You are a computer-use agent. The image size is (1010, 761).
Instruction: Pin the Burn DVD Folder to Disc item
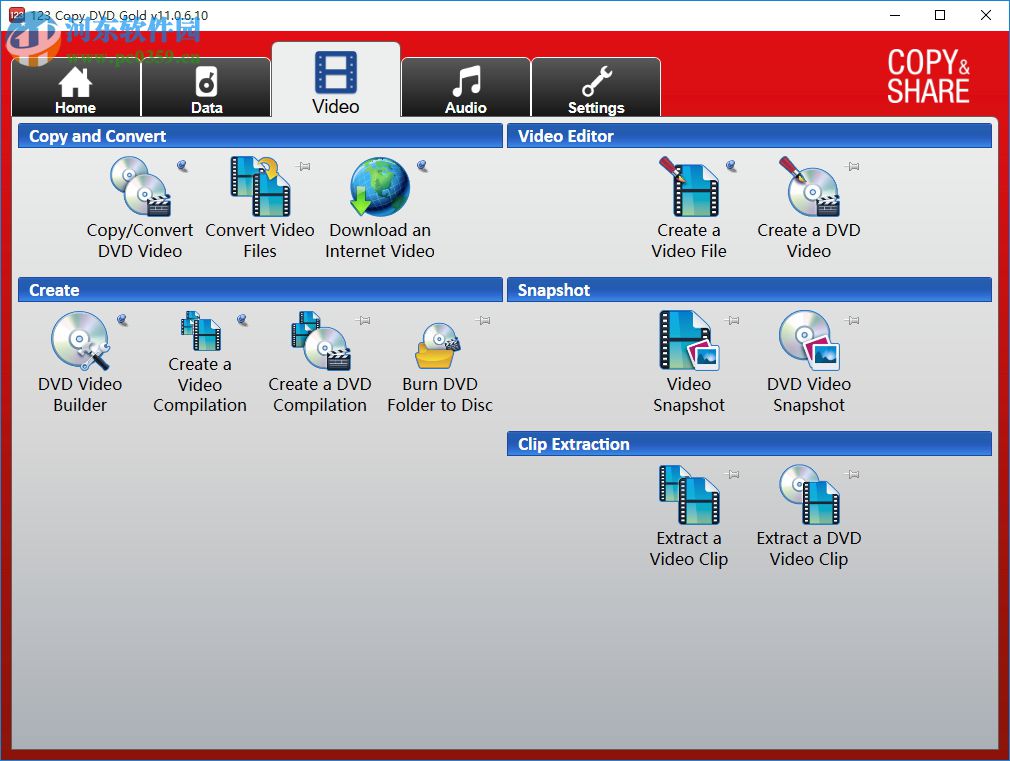tap(483, 320)
